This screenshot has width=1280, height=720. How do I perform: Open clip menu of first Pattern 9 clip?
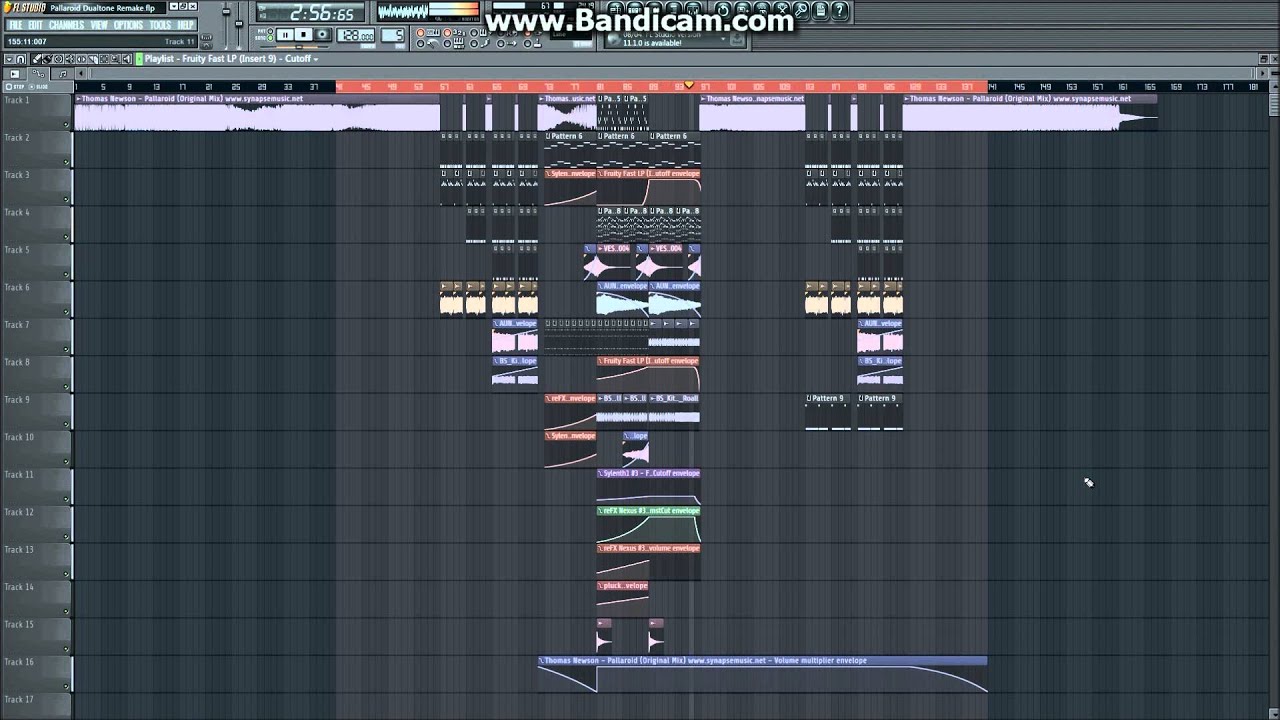809,398
